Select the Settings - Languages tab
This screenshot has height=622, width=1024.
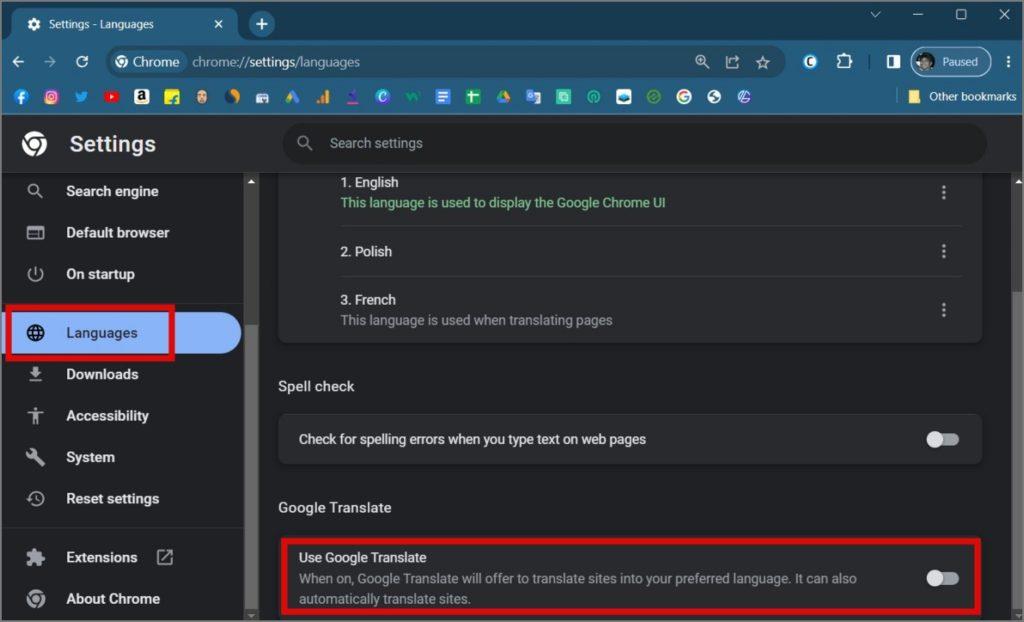(x=124, y=24)
